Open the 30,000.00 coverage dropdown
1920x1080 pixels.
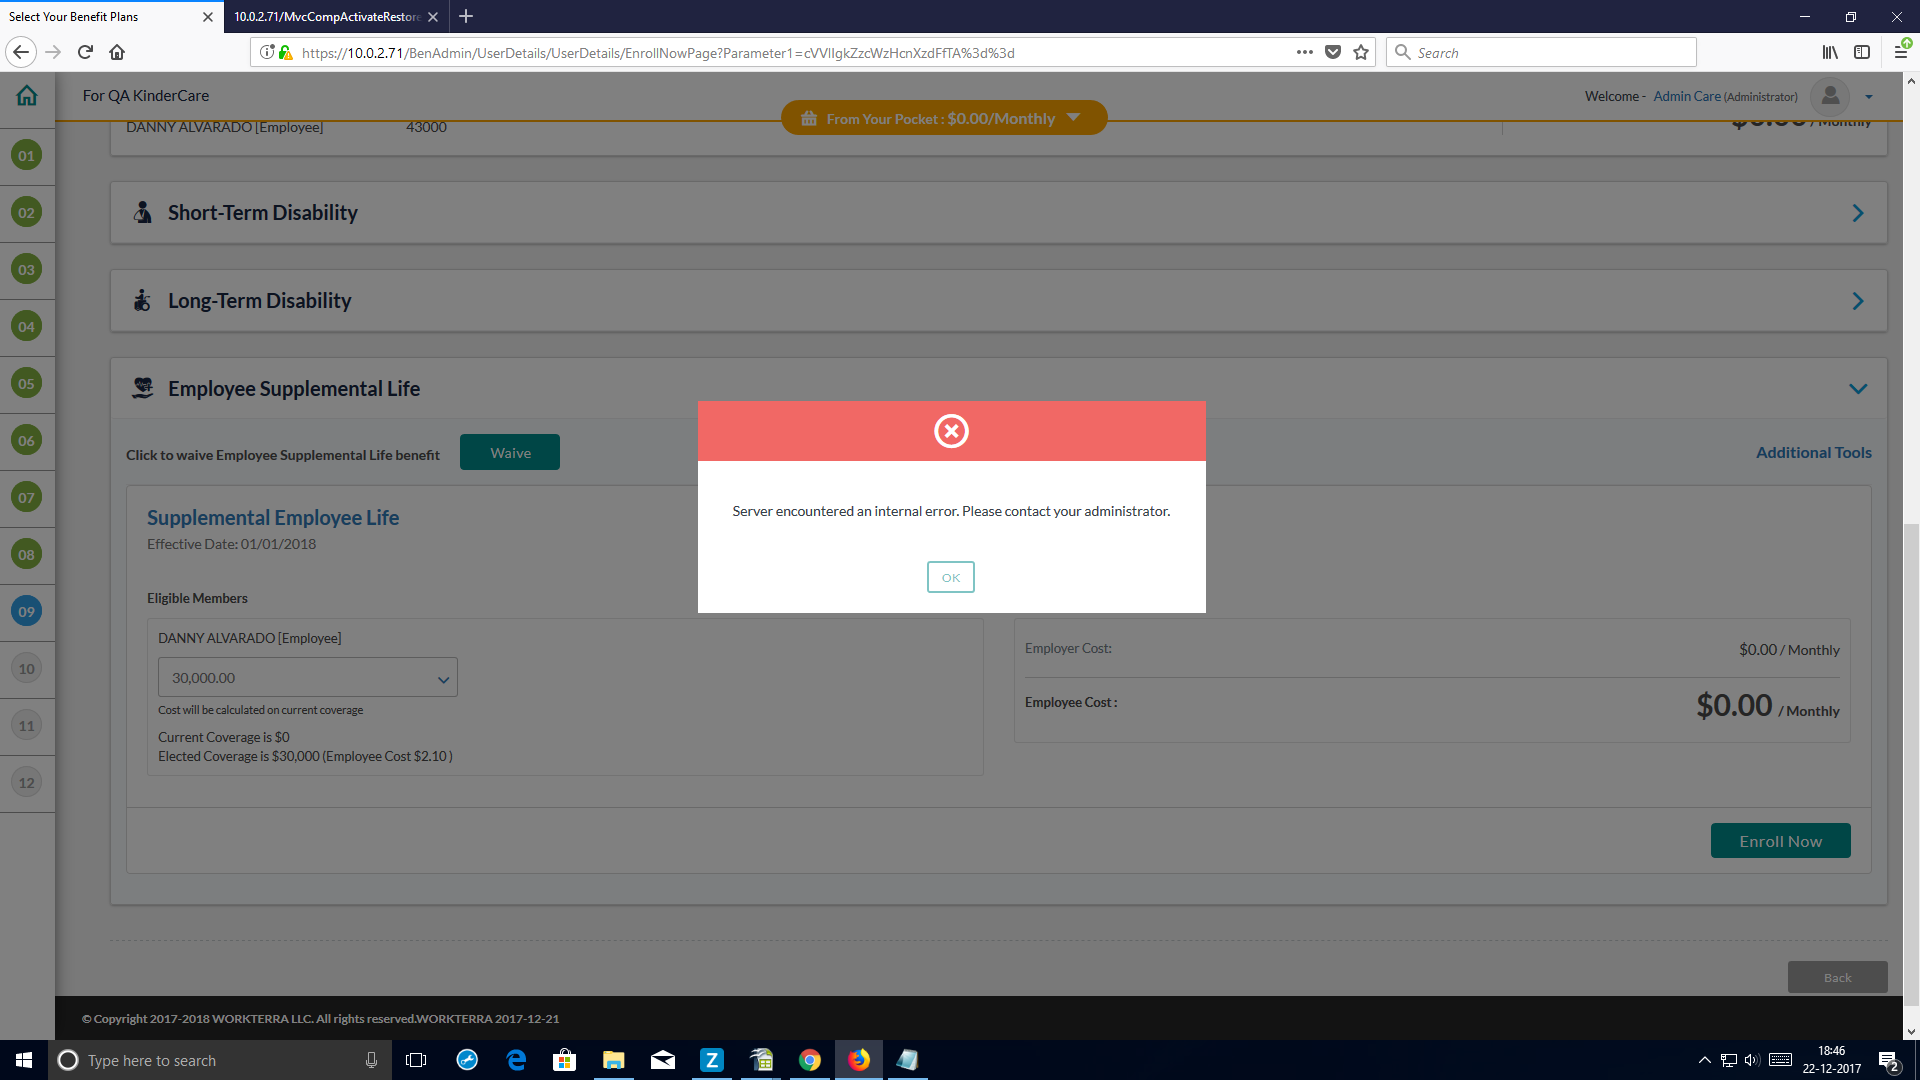click(x=307, y=678)
